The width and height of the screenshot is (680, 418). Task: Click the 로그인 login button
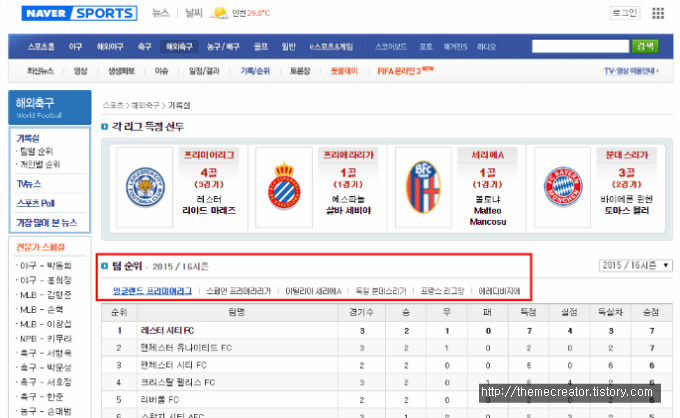point(624,13)
